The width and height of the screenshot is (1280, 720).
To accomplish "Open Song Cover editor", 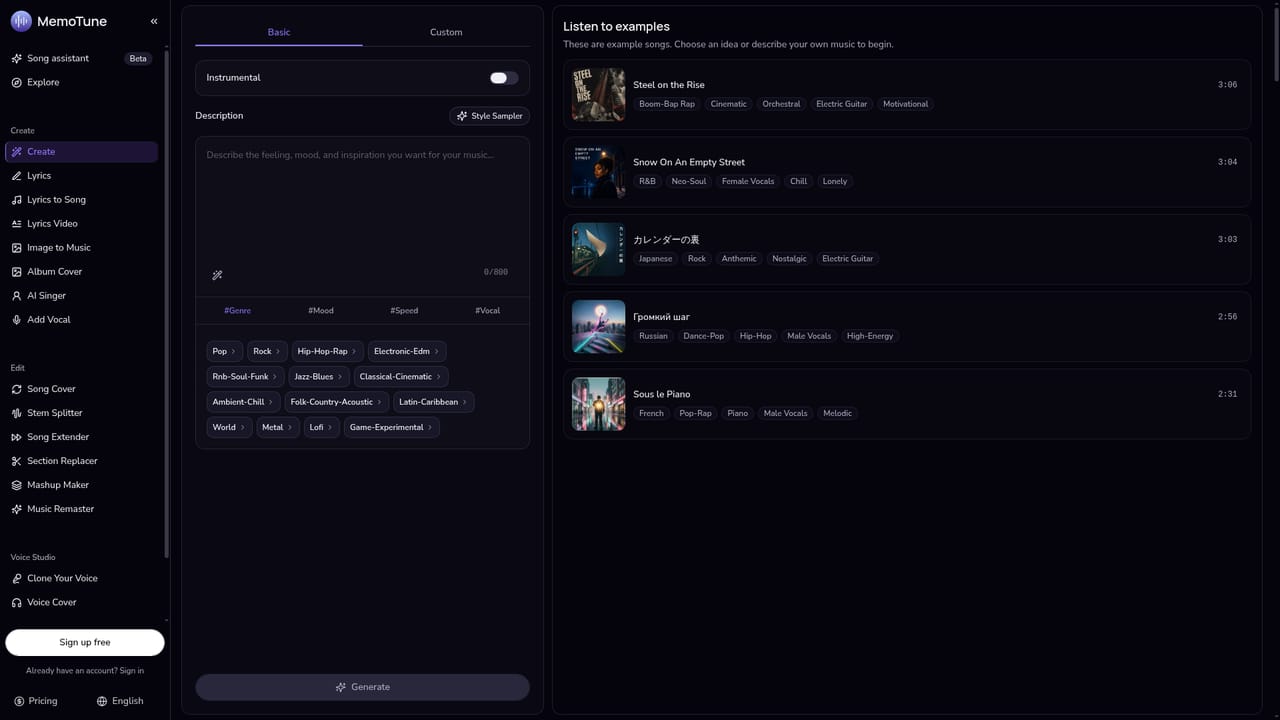I will pyautogui.click(x=81, y=389).
